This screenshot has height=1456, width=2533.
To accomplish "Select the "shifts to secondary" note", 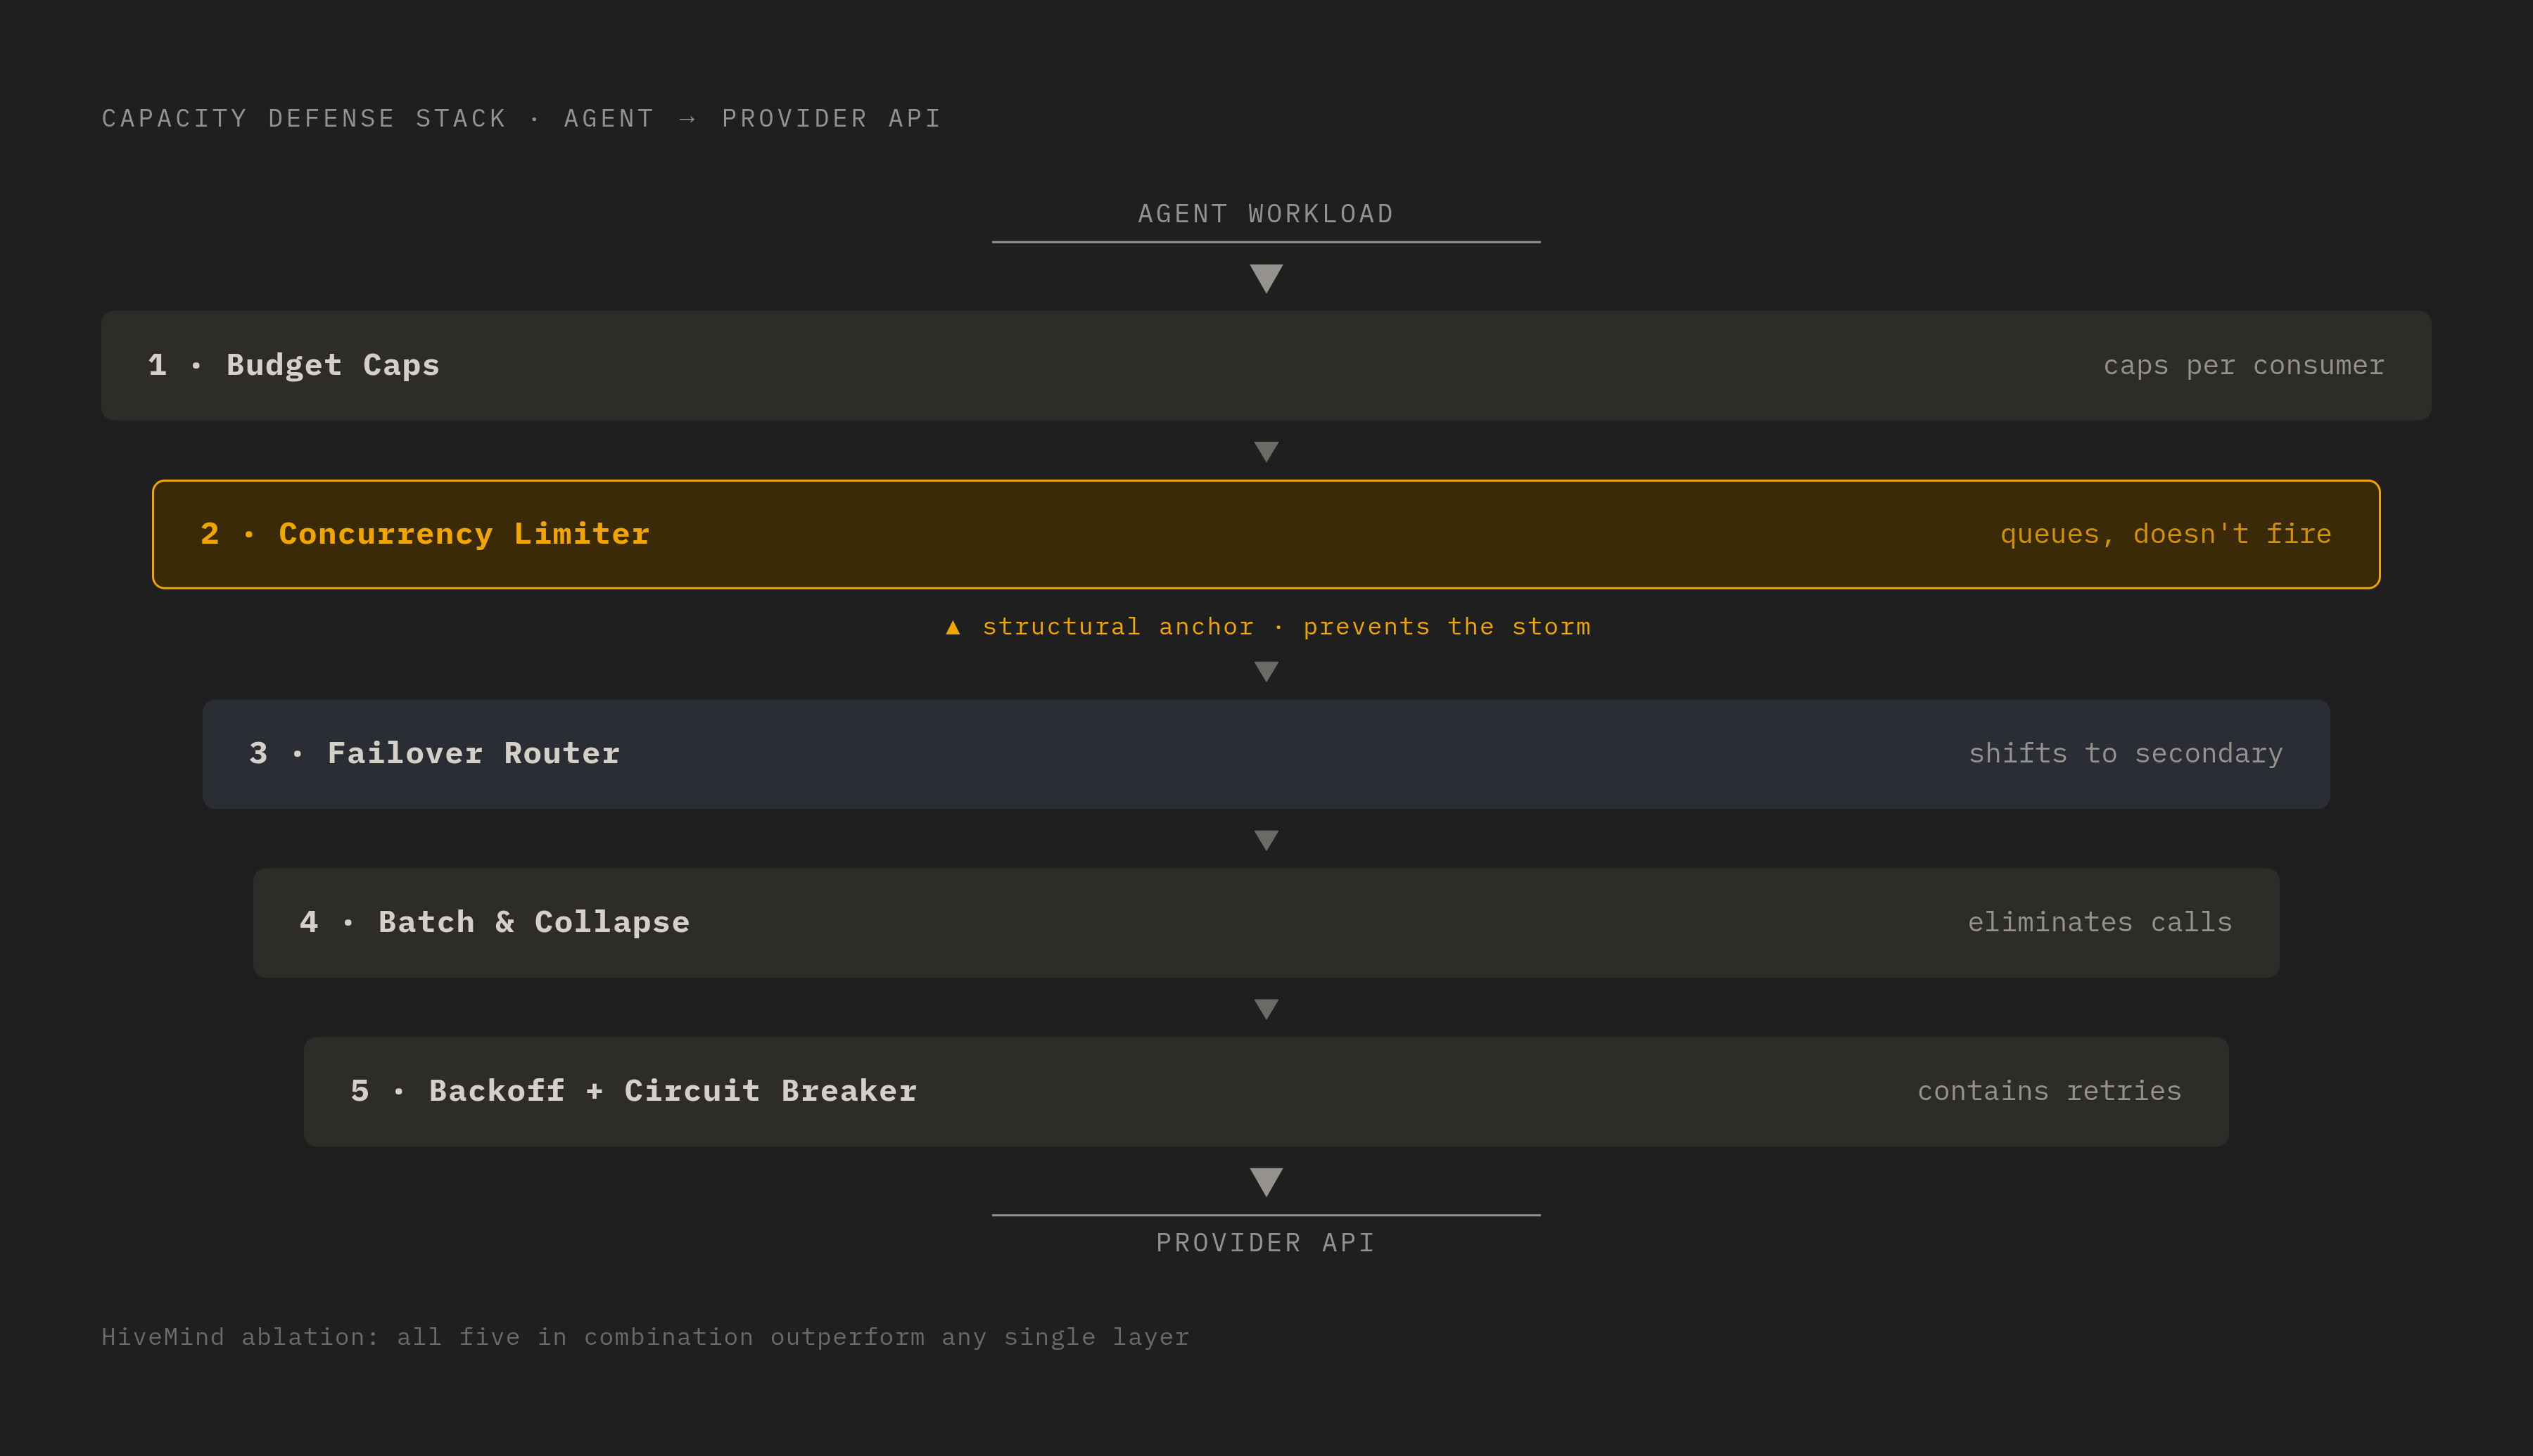I will tap(2125, 753).
